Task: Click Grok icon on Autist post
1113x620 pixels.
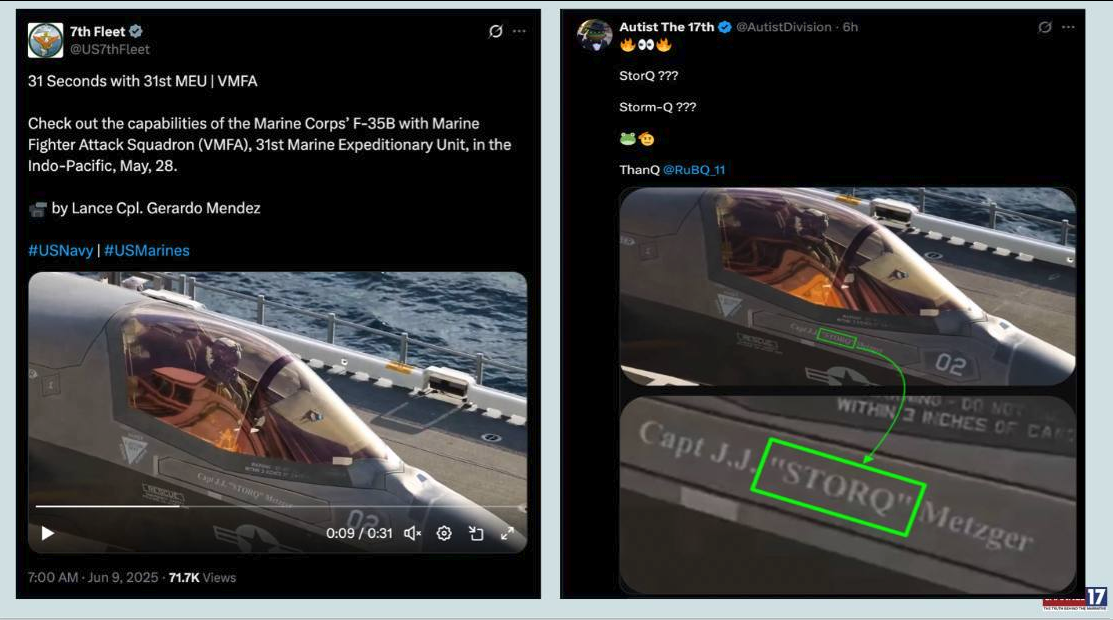Action: coord(1045,27)
